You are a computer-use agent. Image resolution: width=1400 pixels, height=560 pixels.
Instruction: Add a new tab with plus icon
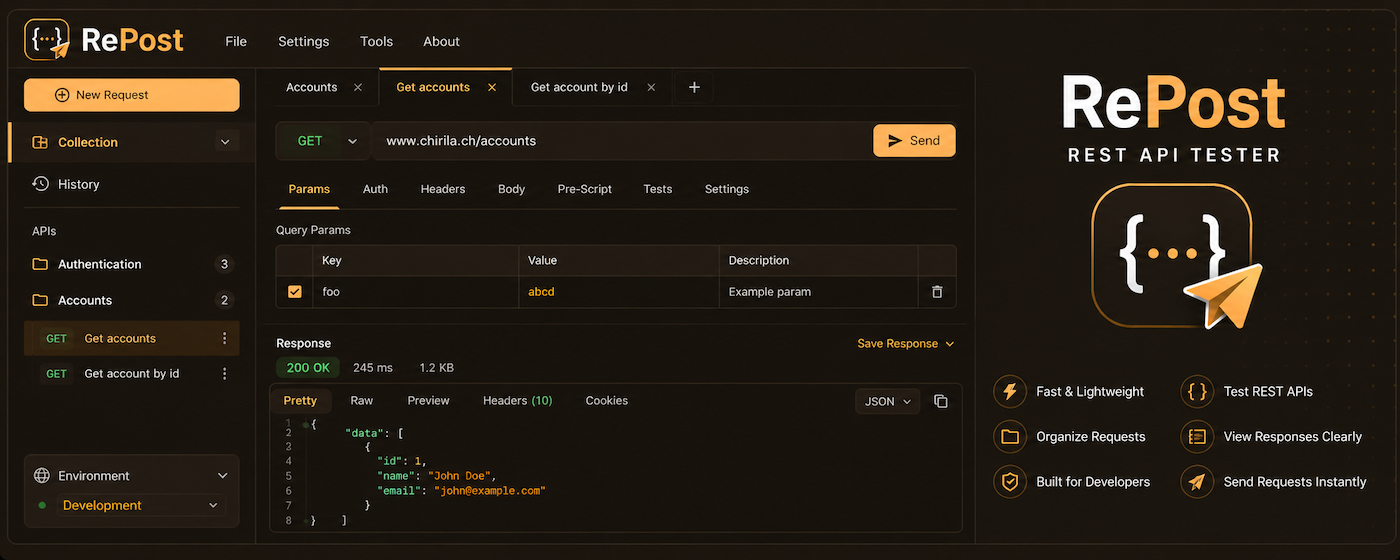click(x=694, y=87)
